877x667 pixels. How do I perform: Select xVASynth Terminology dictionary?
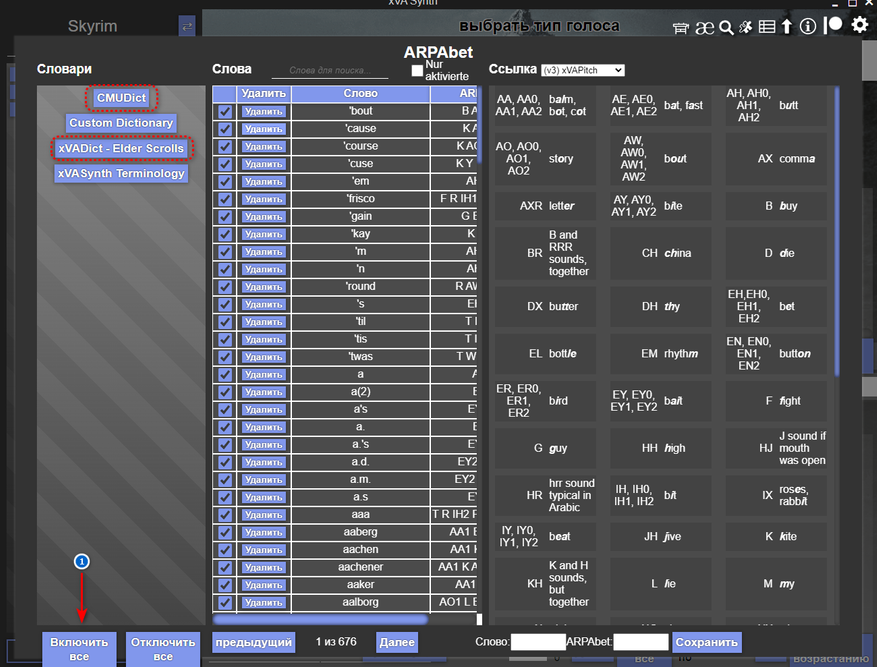pos(121,173)
